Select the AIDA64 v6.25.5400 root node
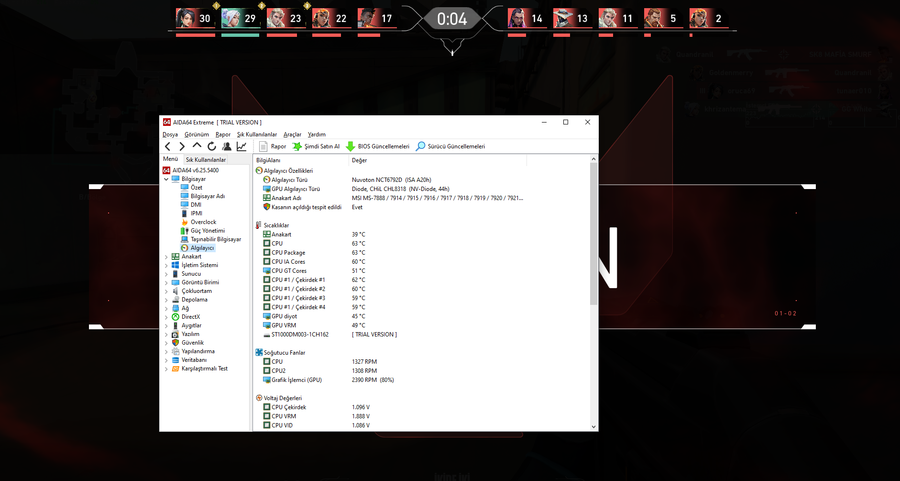This screenshot has width=900, height=481. pyautogui.click(x=191, y=170)
